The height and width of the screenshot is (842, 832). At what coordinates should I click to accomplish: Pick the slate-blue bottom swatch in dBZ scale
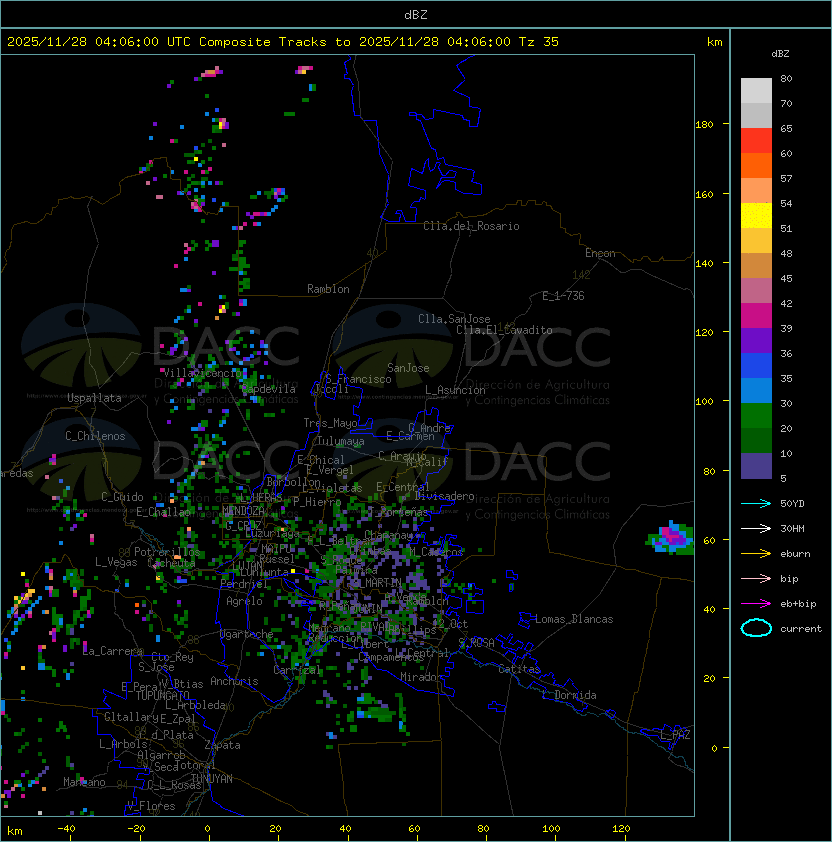756,466
